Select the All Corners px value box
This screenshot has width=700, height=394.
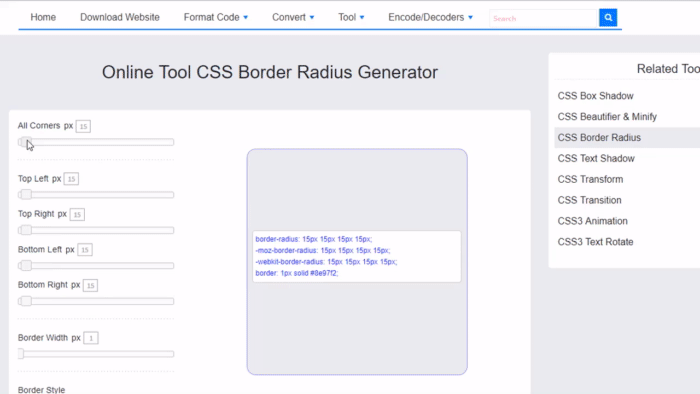83,126
